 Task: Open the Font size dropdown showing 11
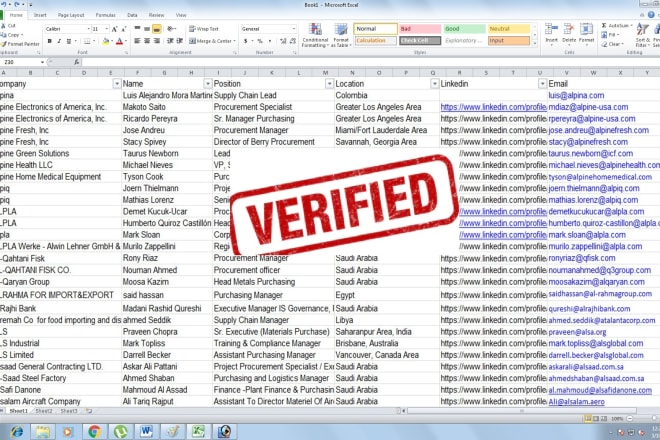106,29
